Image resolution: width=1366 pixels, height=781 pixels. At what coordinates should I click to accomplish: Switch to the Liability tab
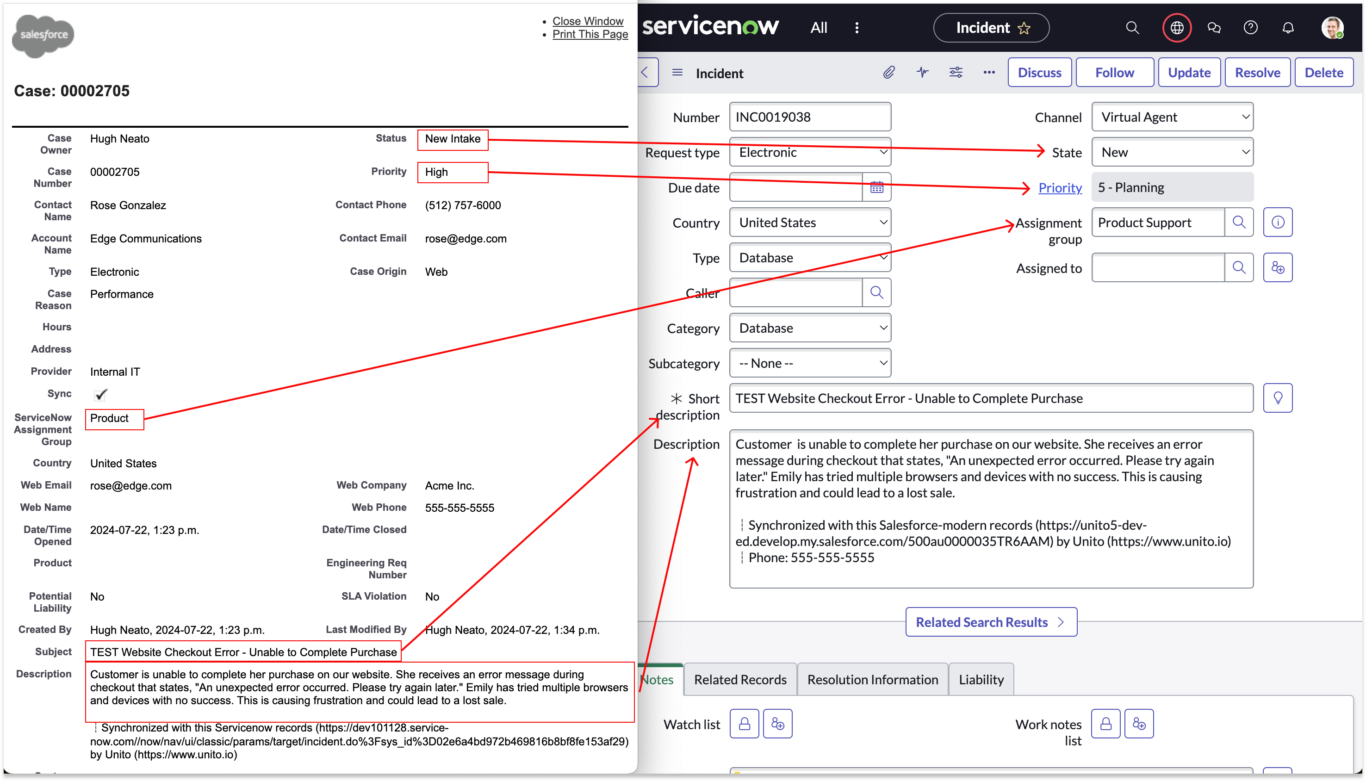point(981,679)
